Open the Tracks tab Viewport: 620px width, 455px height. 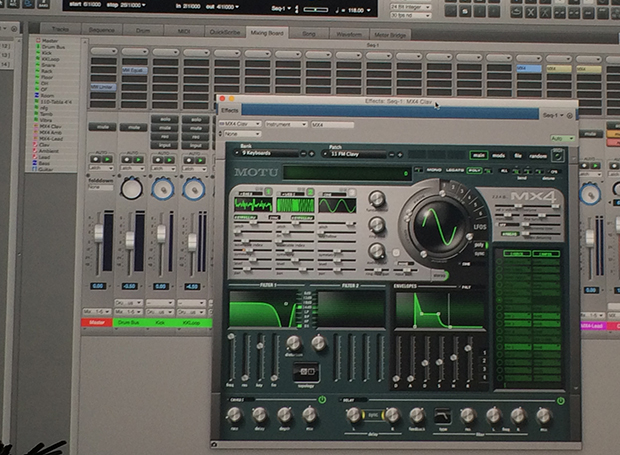pyautogui.click(x=60, y=29)
